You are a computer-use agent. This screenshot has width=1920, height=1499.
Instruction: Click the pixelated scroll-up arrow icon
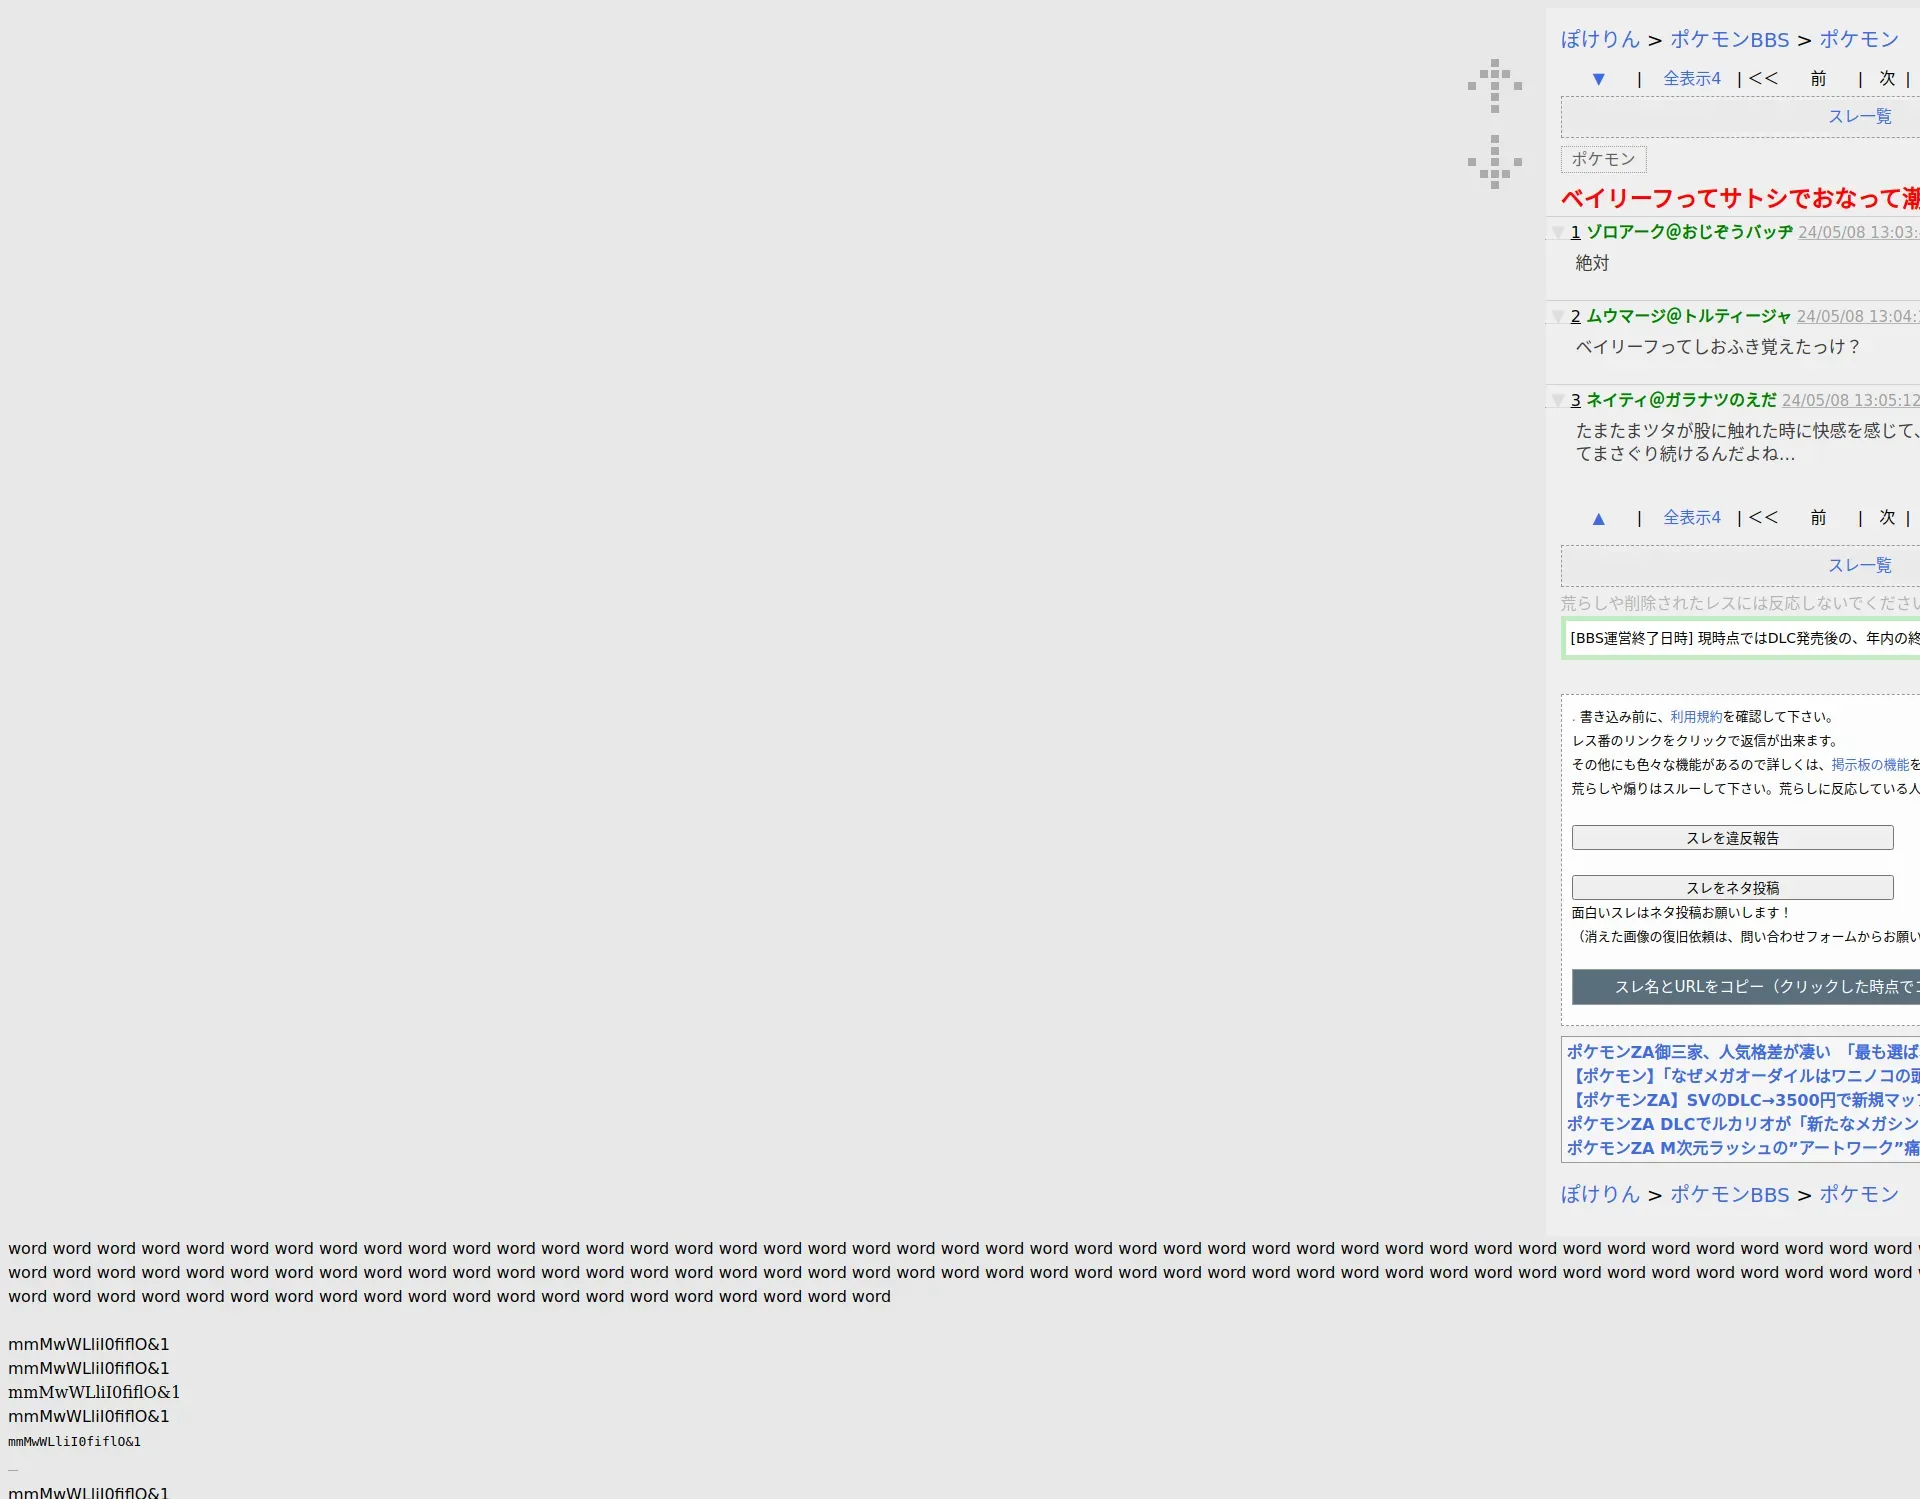[x=1494, y=86]
